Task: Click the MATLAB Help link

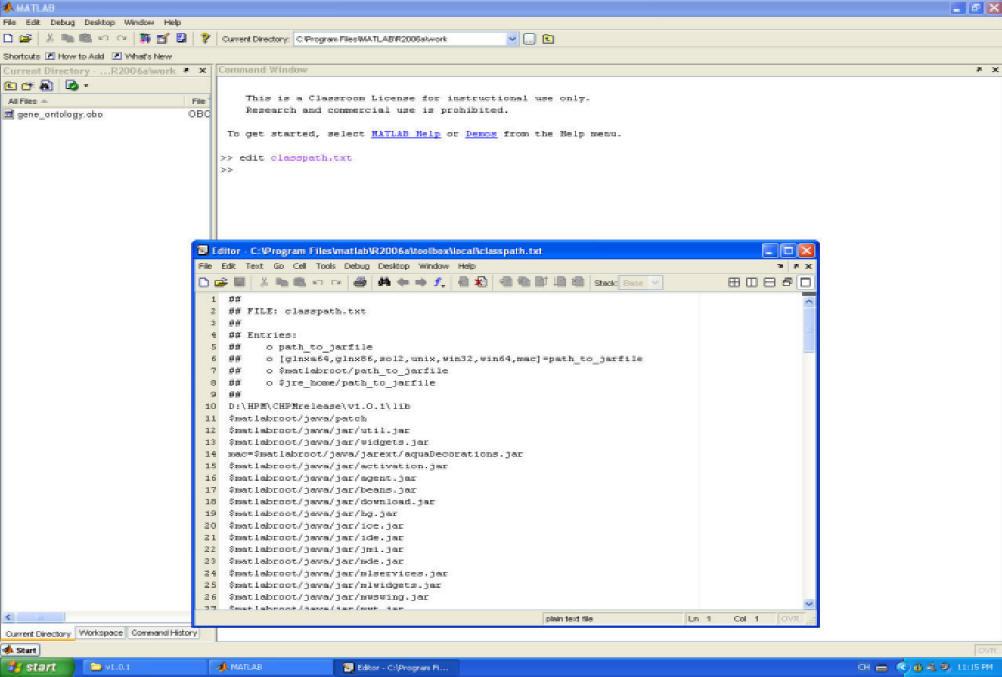Action: 406,134
